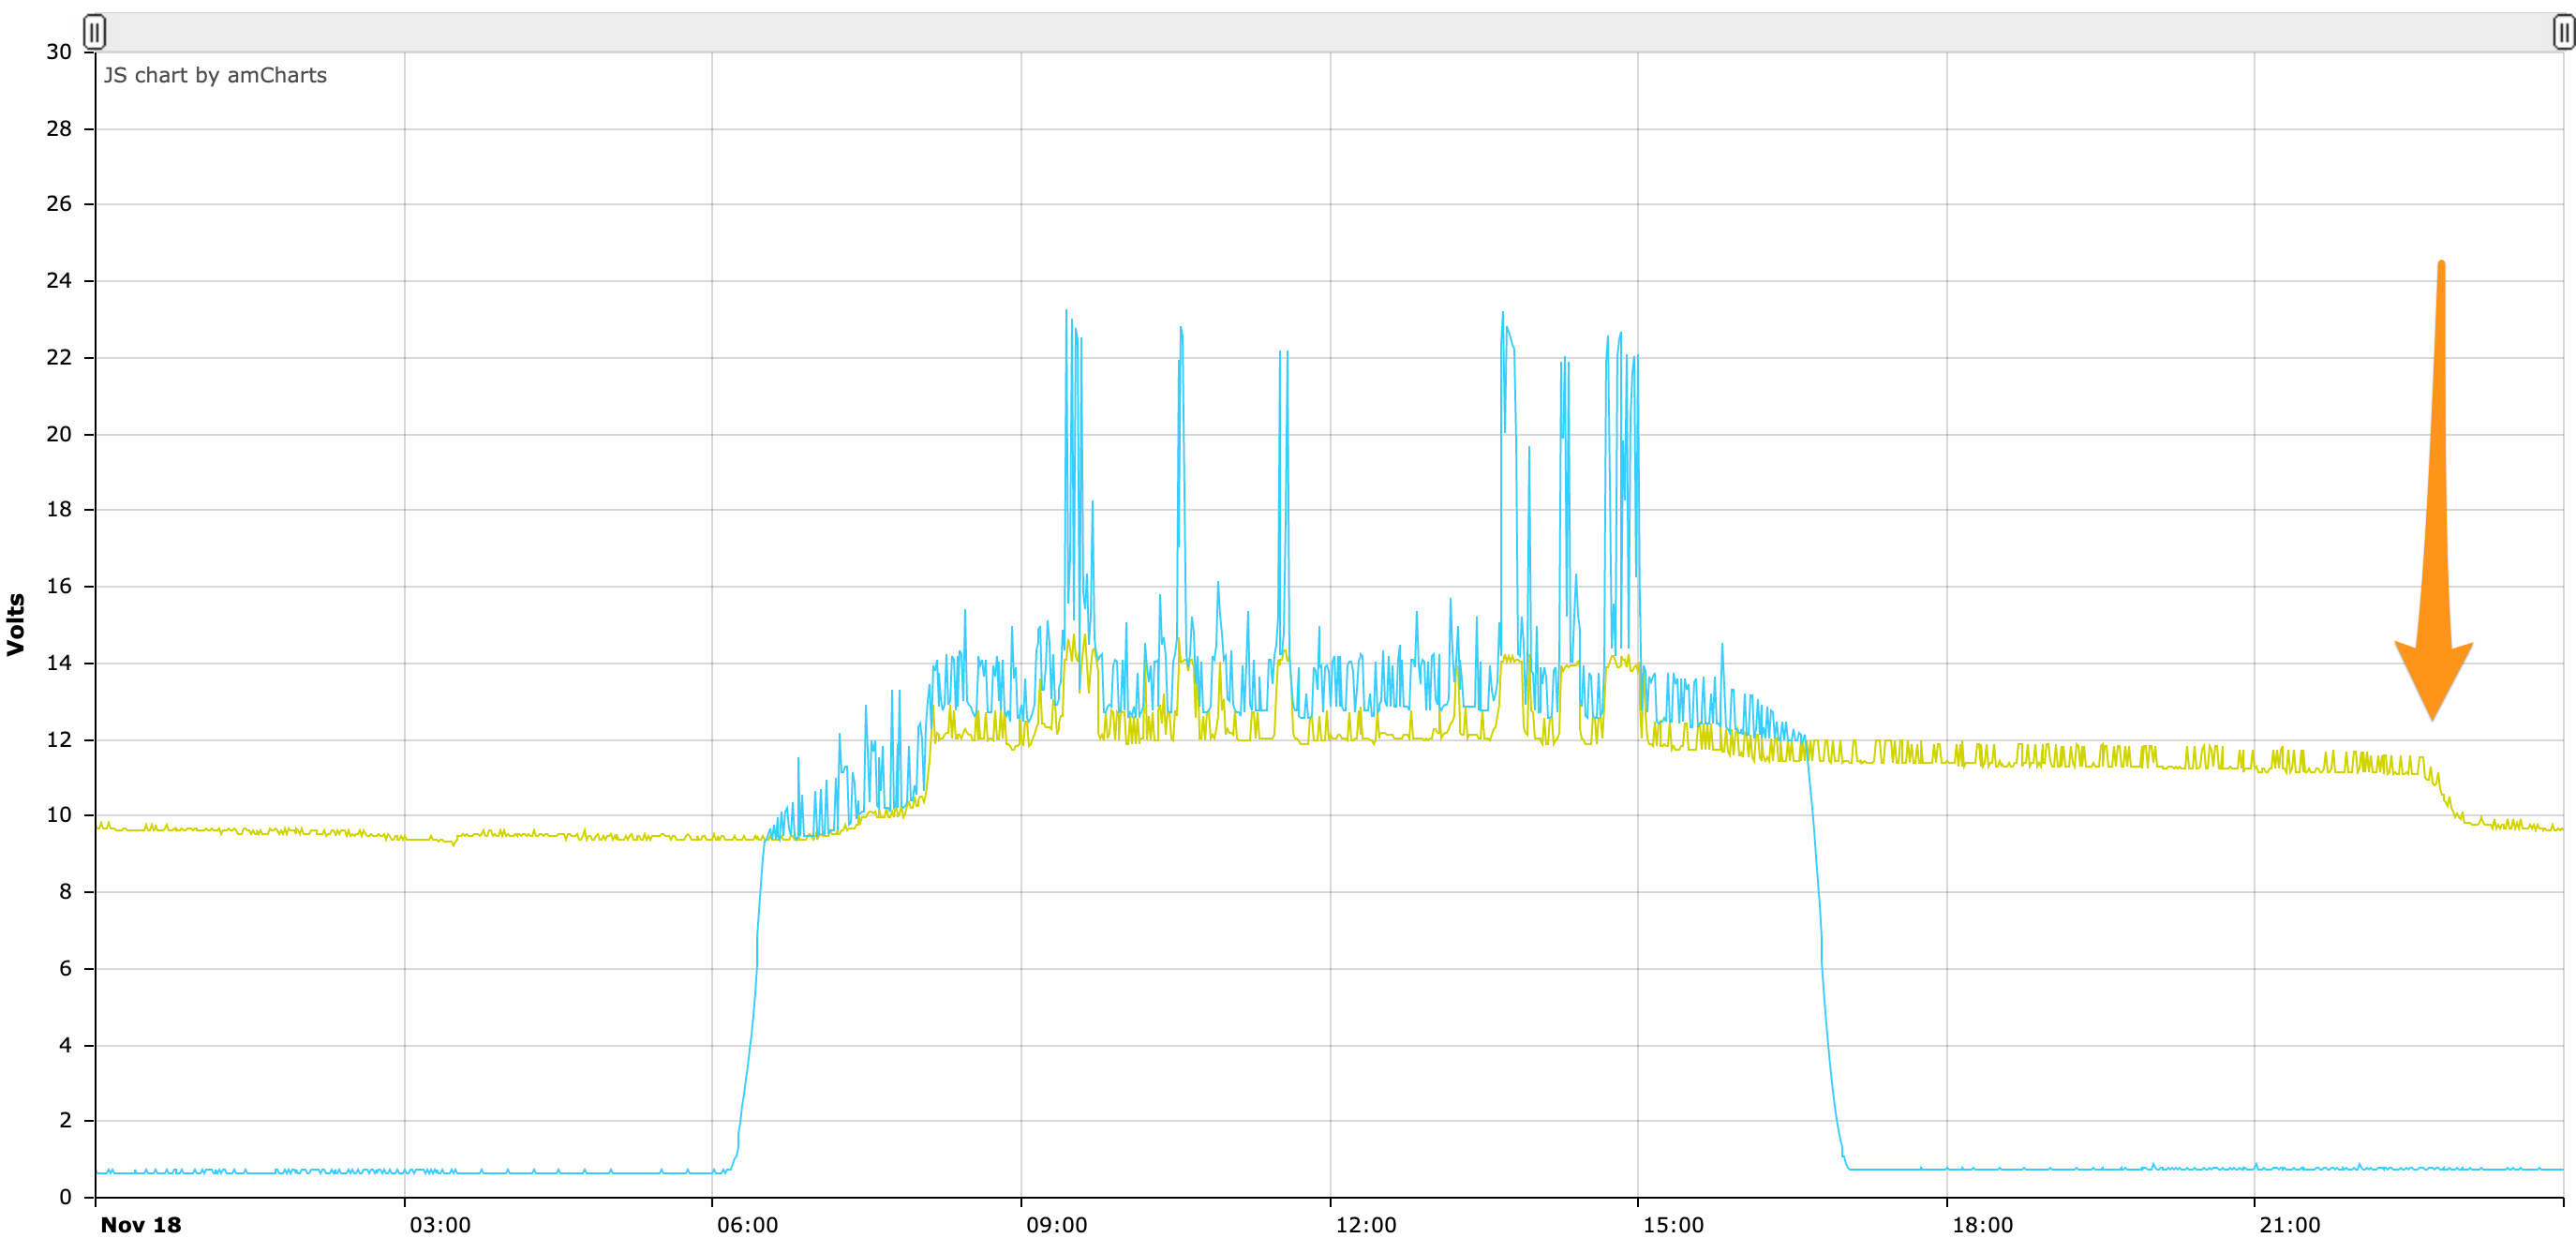This screenshot has height=1238, width=2576.
Task: Click the '12:00' time axis label
Action: tap(1366, 1224)
